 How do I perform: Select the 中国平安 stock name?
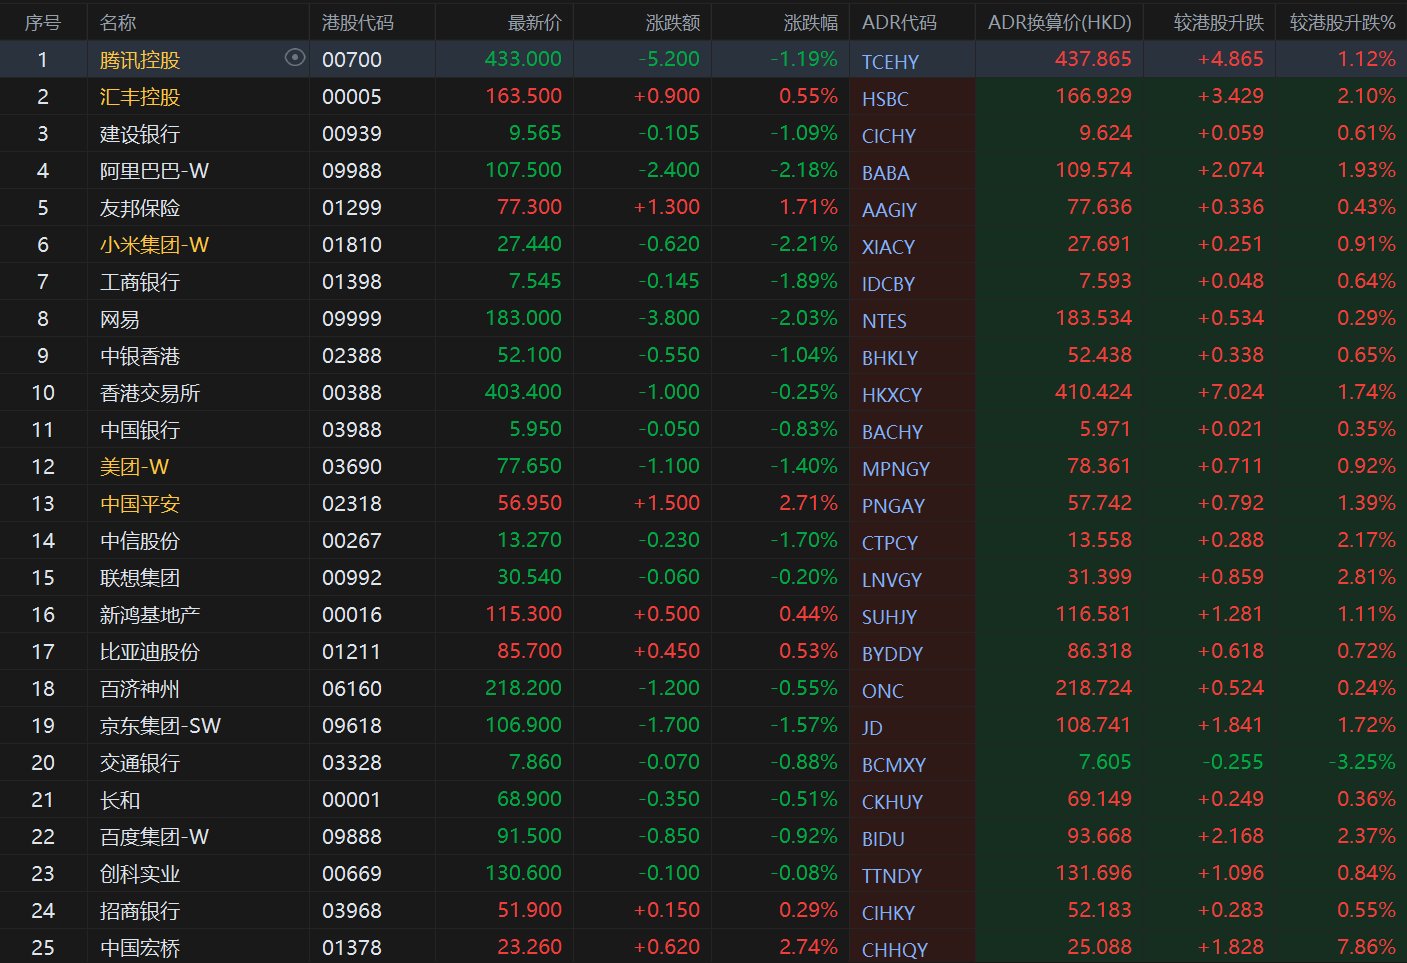140,504
